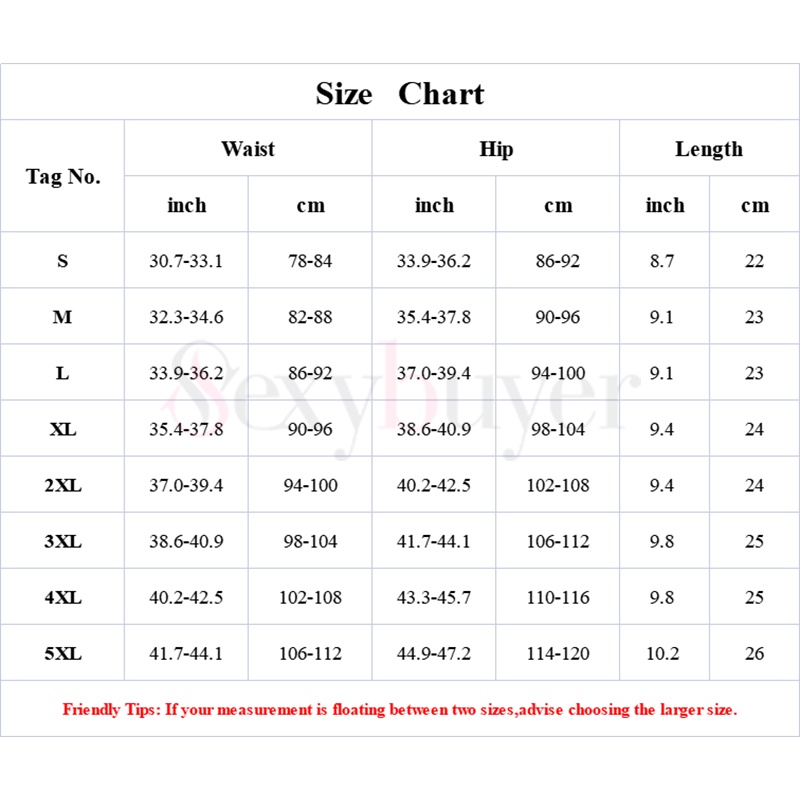Click hip cm value 110-116
Image resolution: width=800 pixels, height=800 pixels.
click(558, 597)
